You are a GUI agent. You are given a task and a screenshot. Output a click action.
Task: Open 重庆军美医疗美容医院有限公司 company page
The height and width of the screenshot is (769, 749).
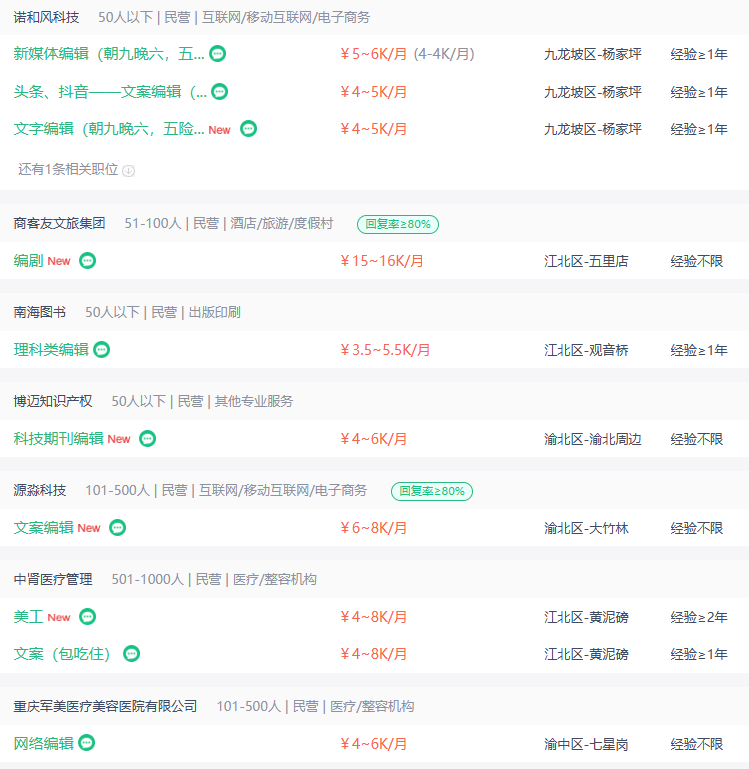click(105, 706)
